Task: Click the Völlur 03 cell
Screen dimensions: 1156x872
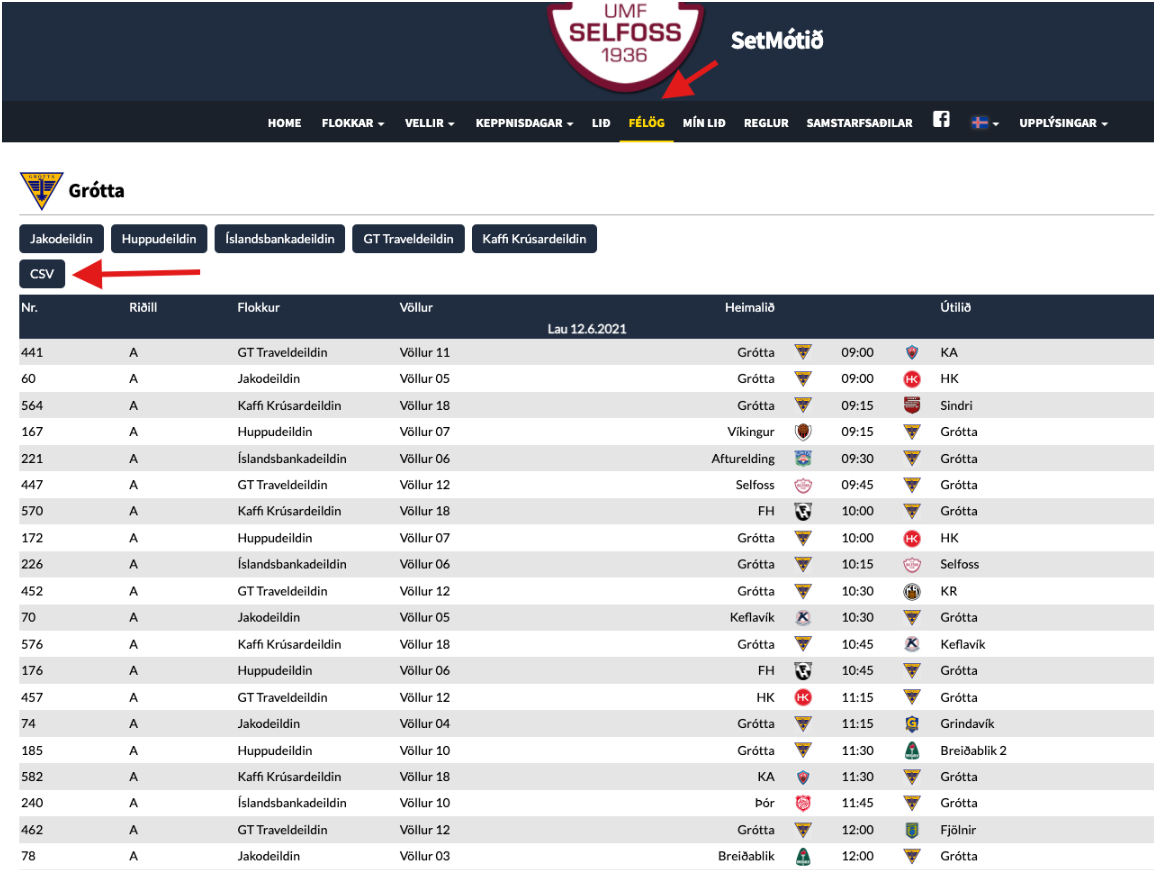Action: 425,857
